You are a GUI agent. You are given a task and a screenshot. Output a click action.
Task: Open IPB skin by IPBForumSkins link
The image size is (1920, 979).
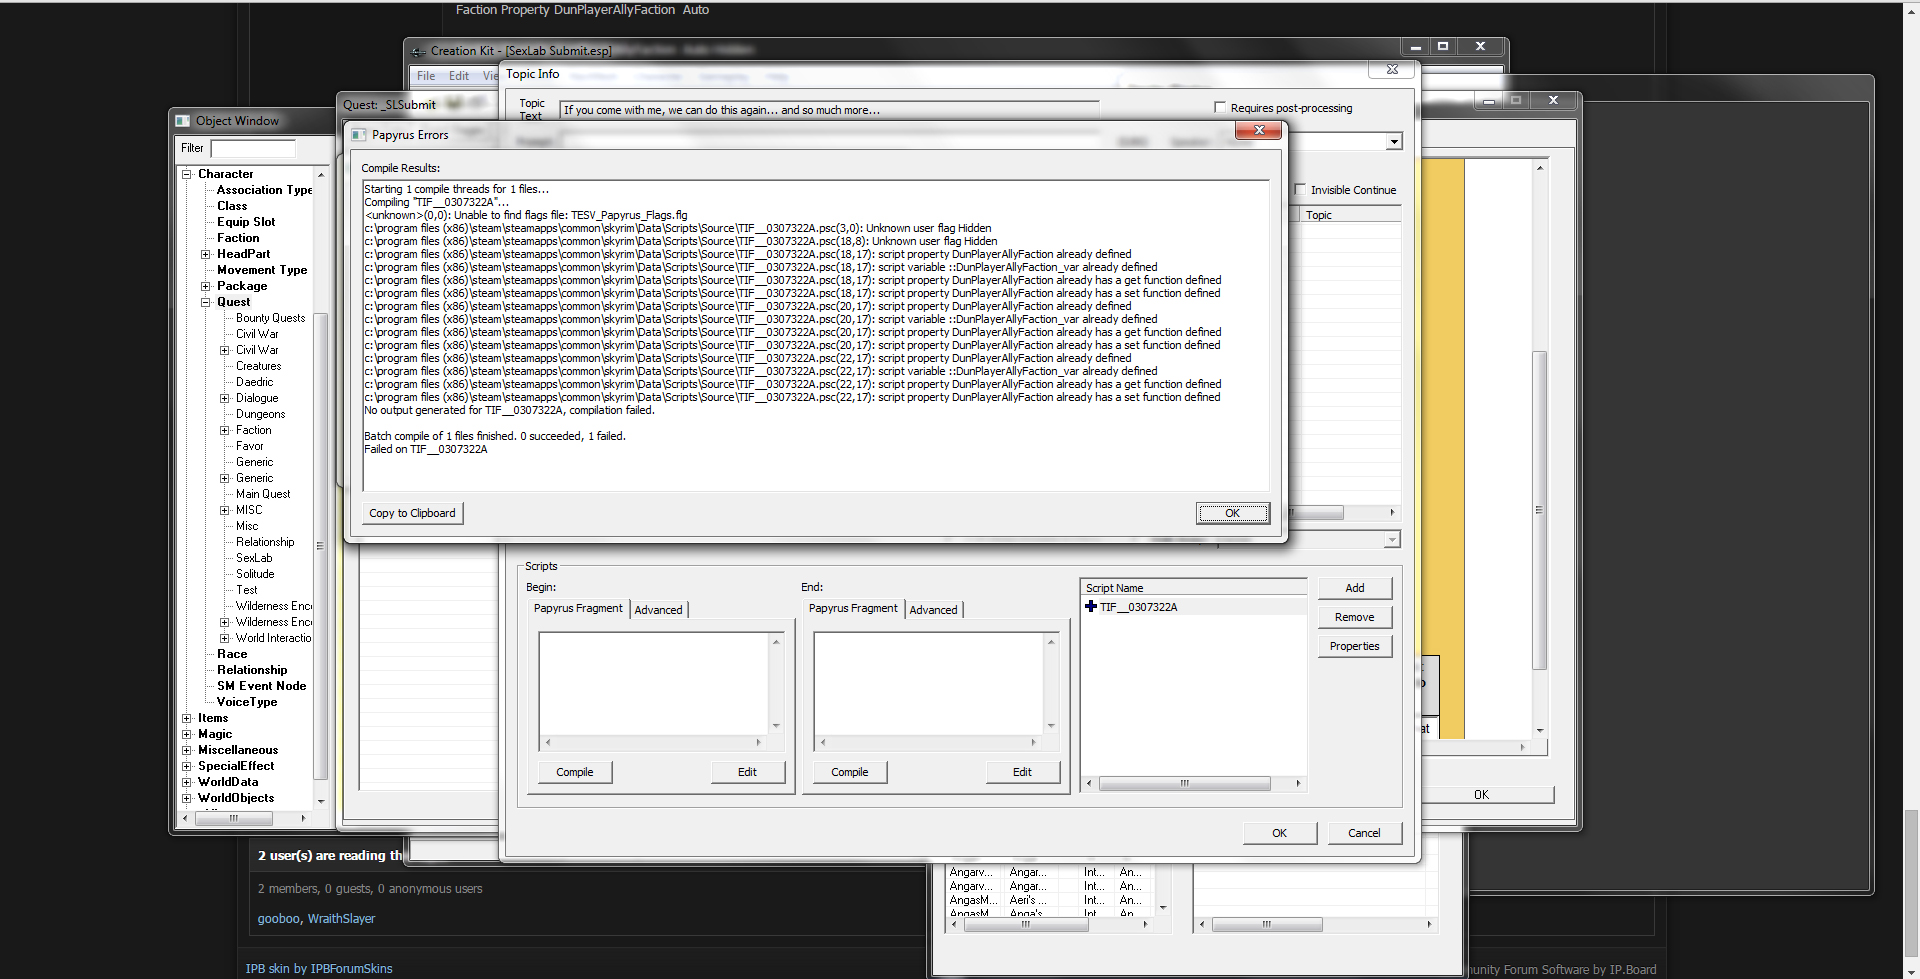[x=319, y=969]
